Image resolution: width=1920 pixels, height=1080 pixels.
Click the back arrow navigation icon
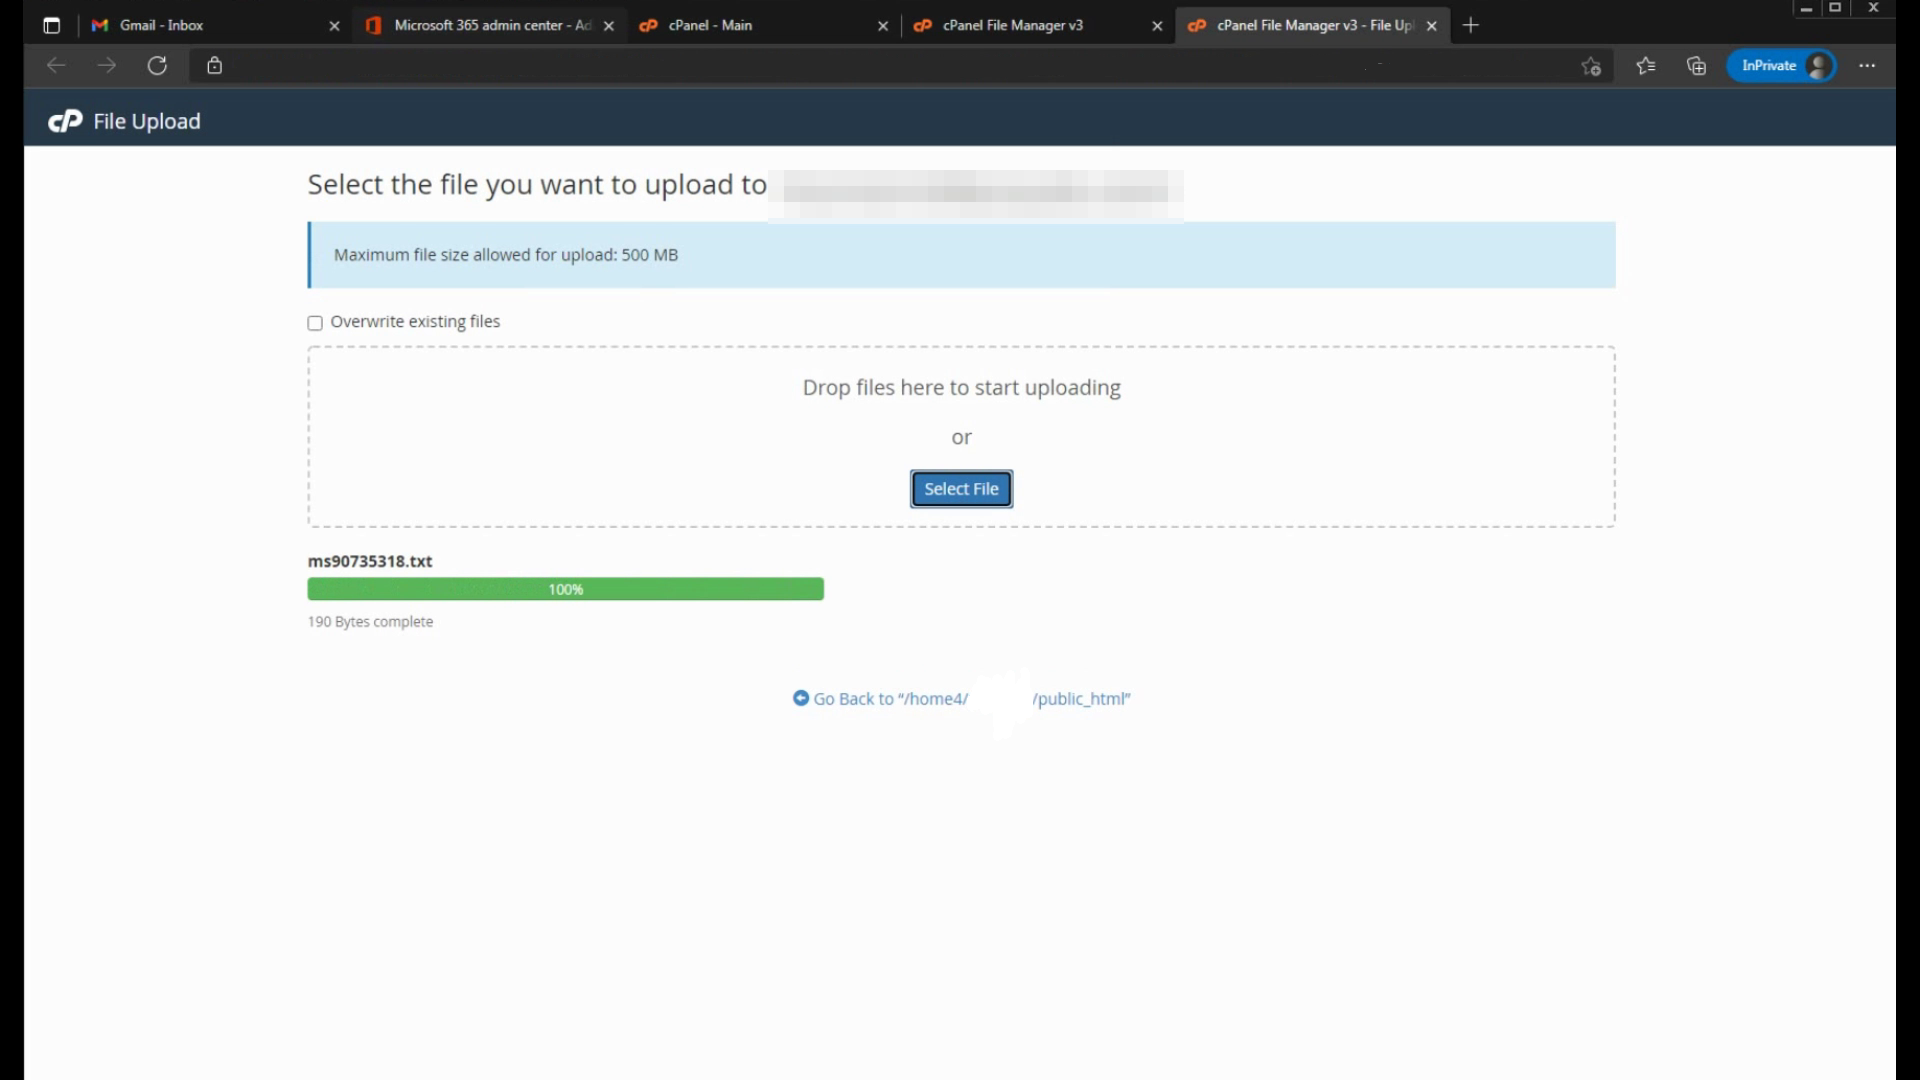pyautogui.click(x=56, y=66)
